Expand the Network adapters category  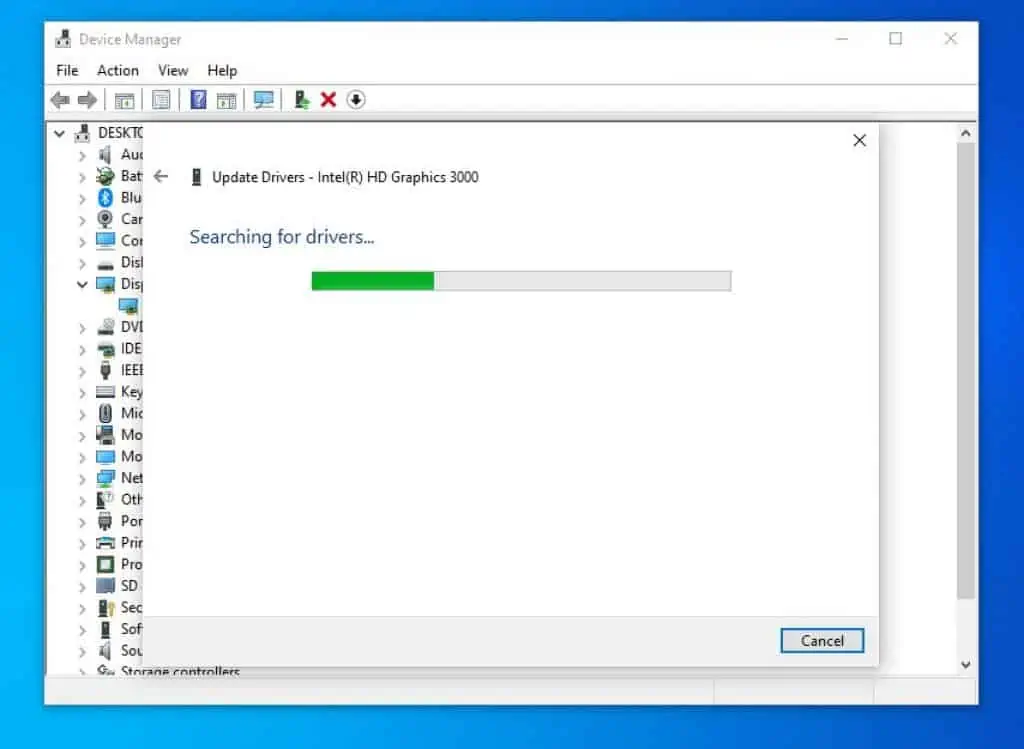click(82, 479)
